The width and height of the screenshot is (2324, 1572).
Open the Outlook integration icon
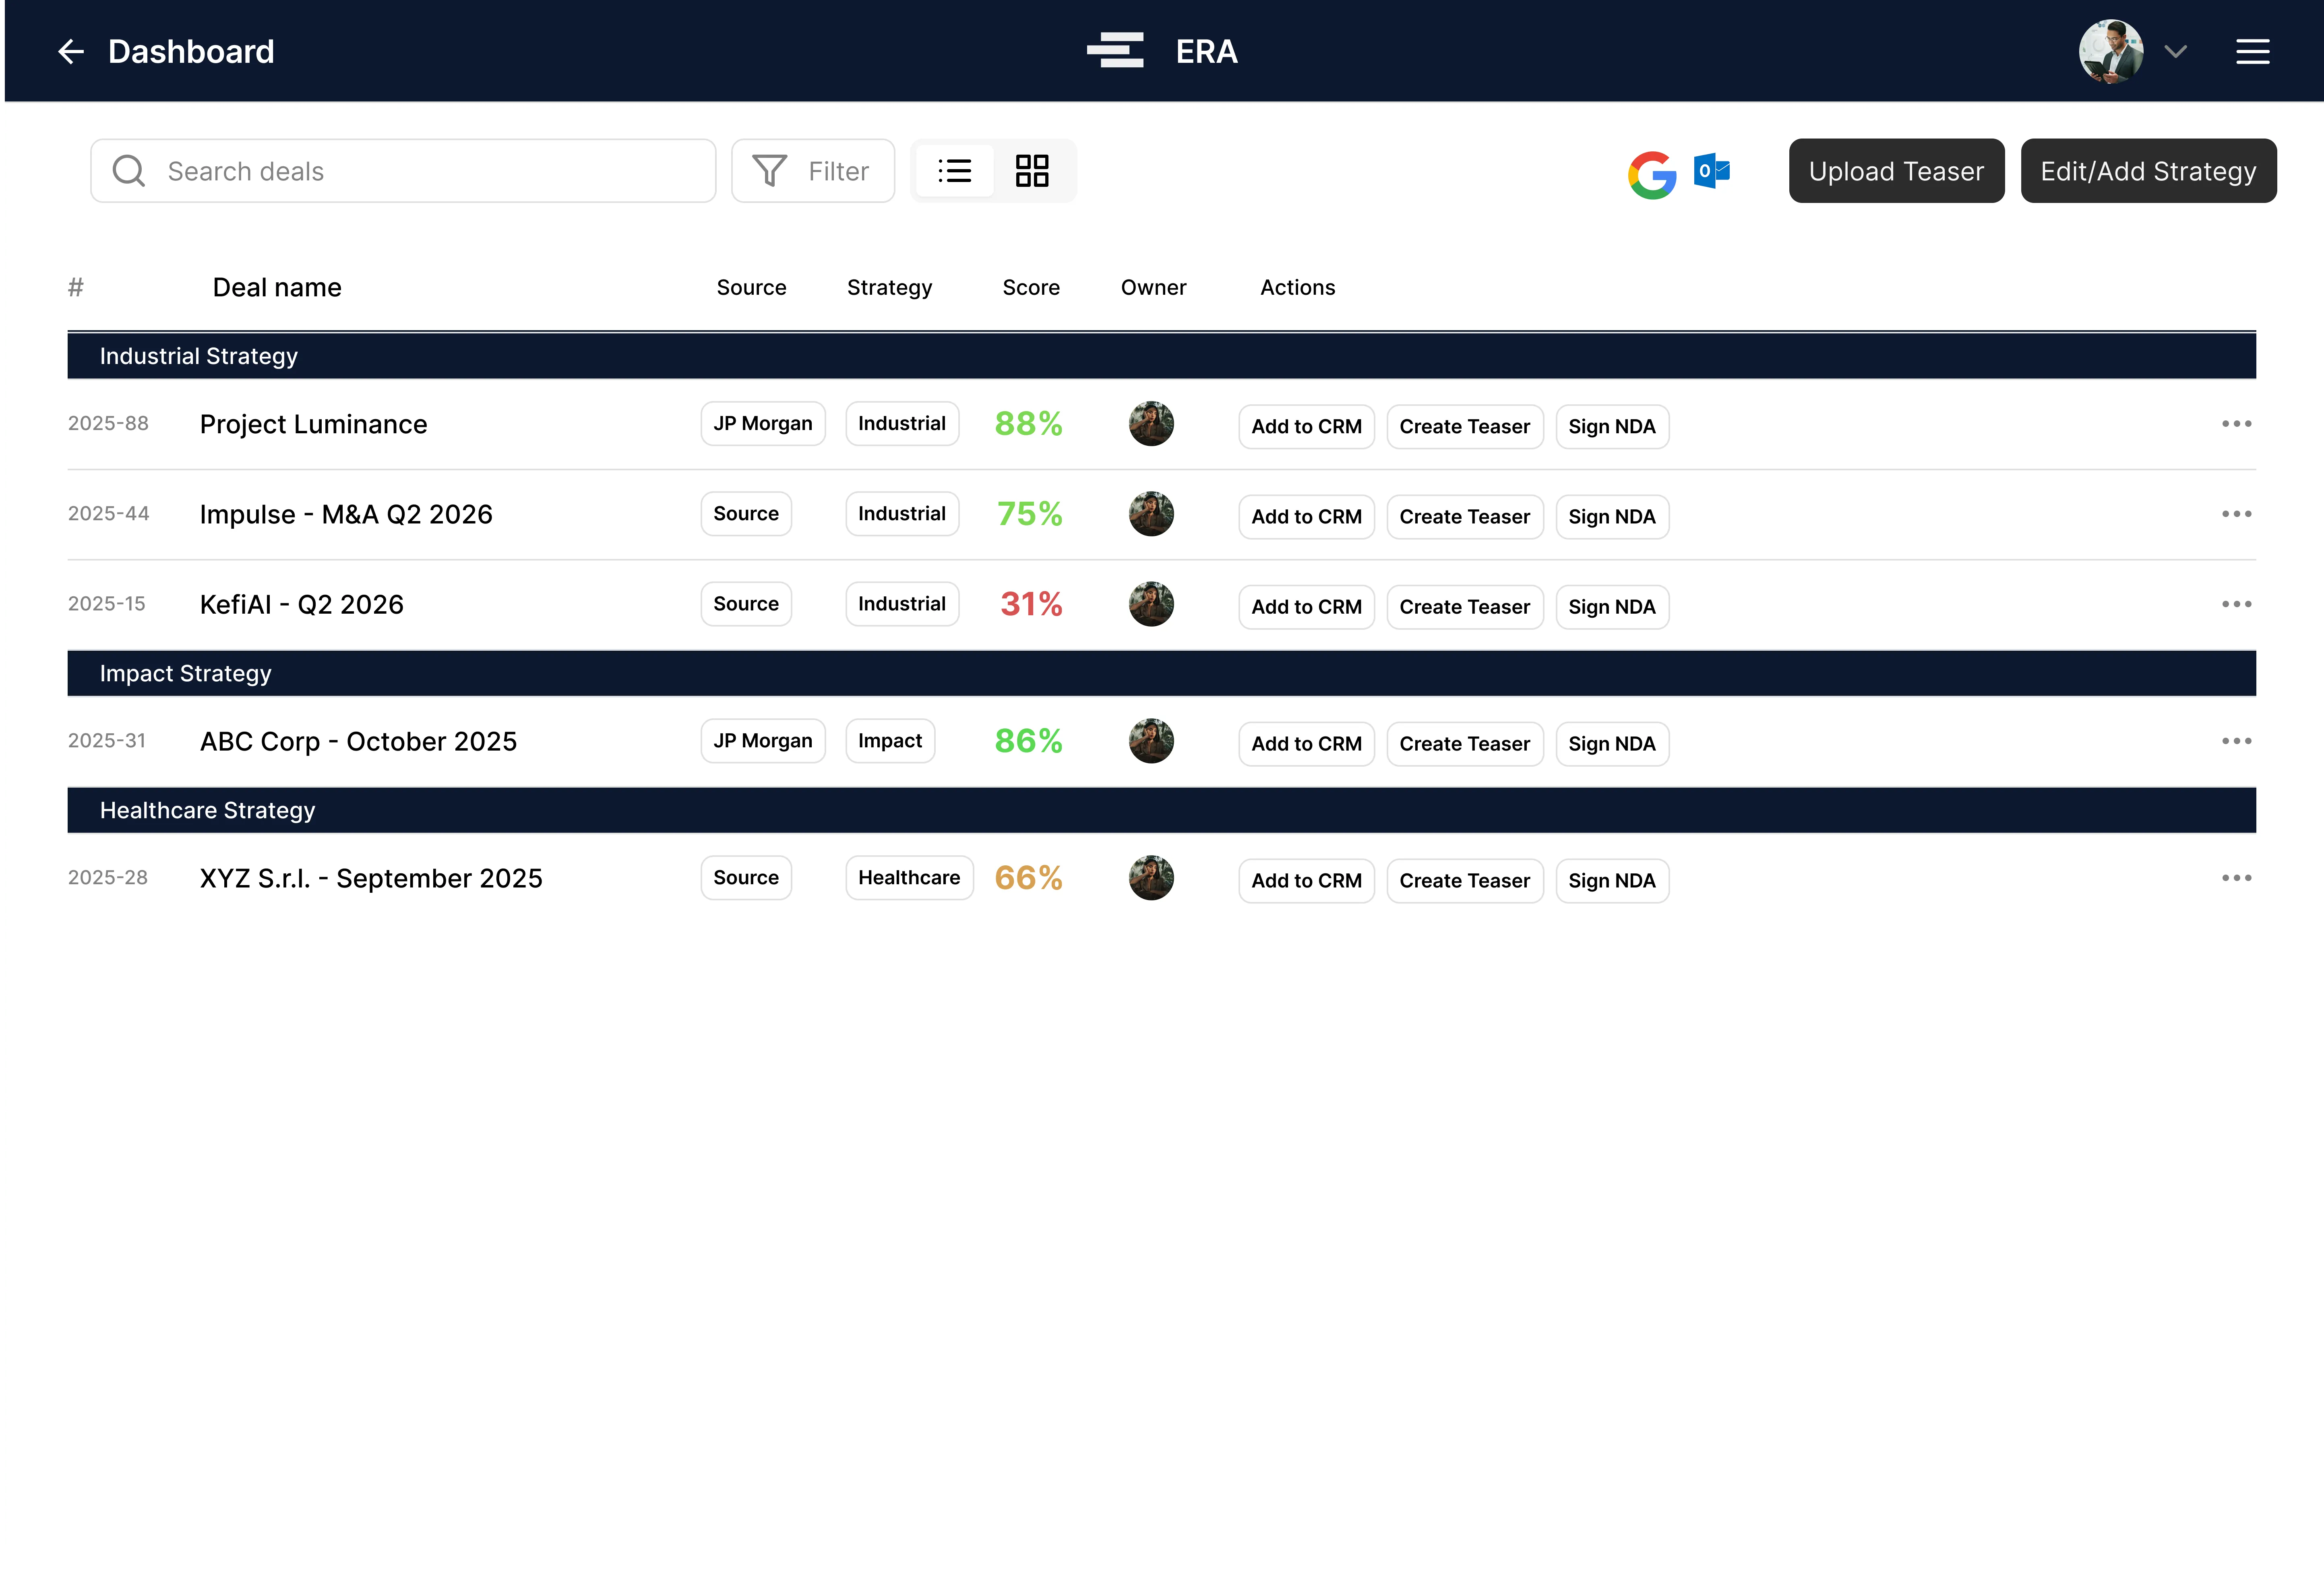click(x=1712, y=171)
